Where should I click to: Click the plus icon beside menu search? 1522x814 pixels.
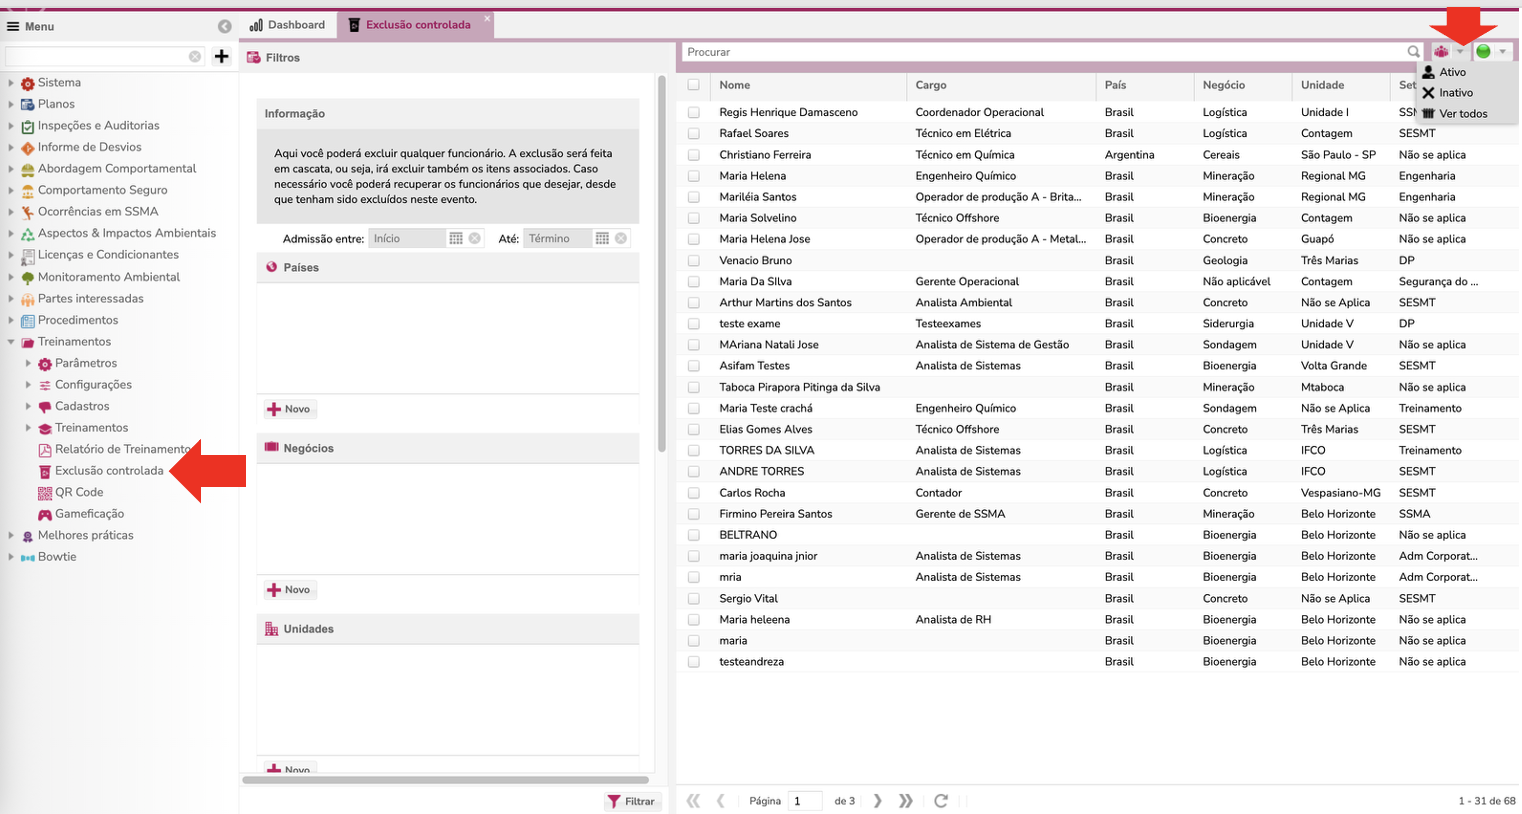222,57
